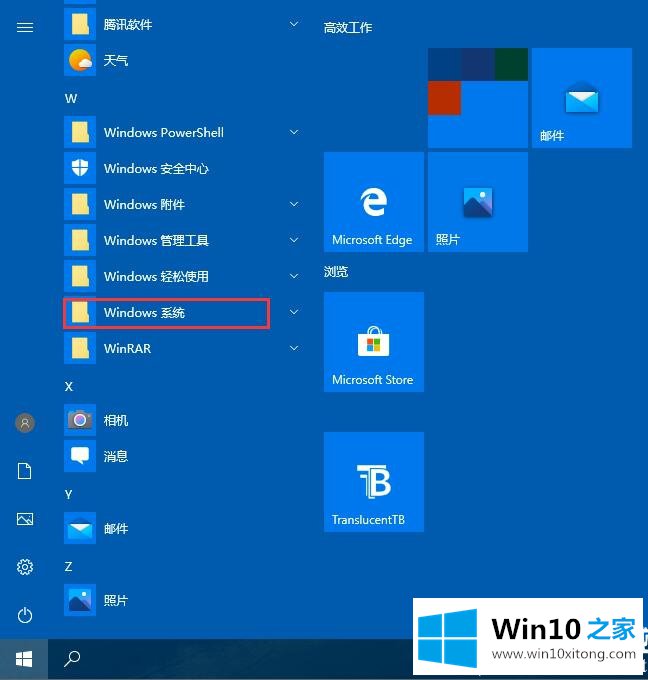
Task: Open Pictures from the sidebar
Action: tap(25, 519)
